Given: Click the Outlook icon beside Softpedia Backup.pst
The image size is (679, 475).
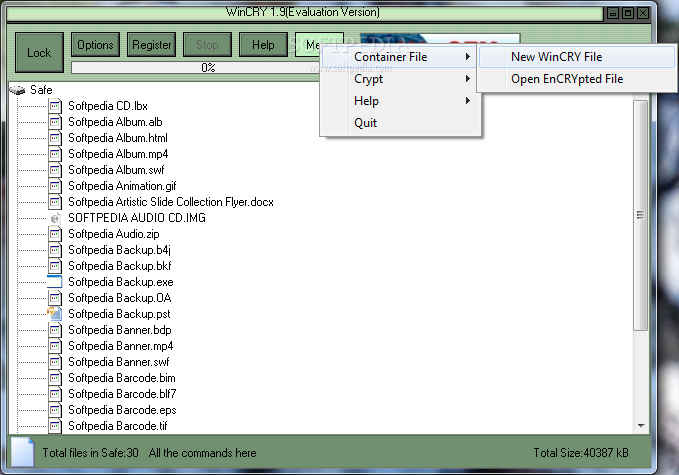Looking at the screenshot, I should coord(55,314).
